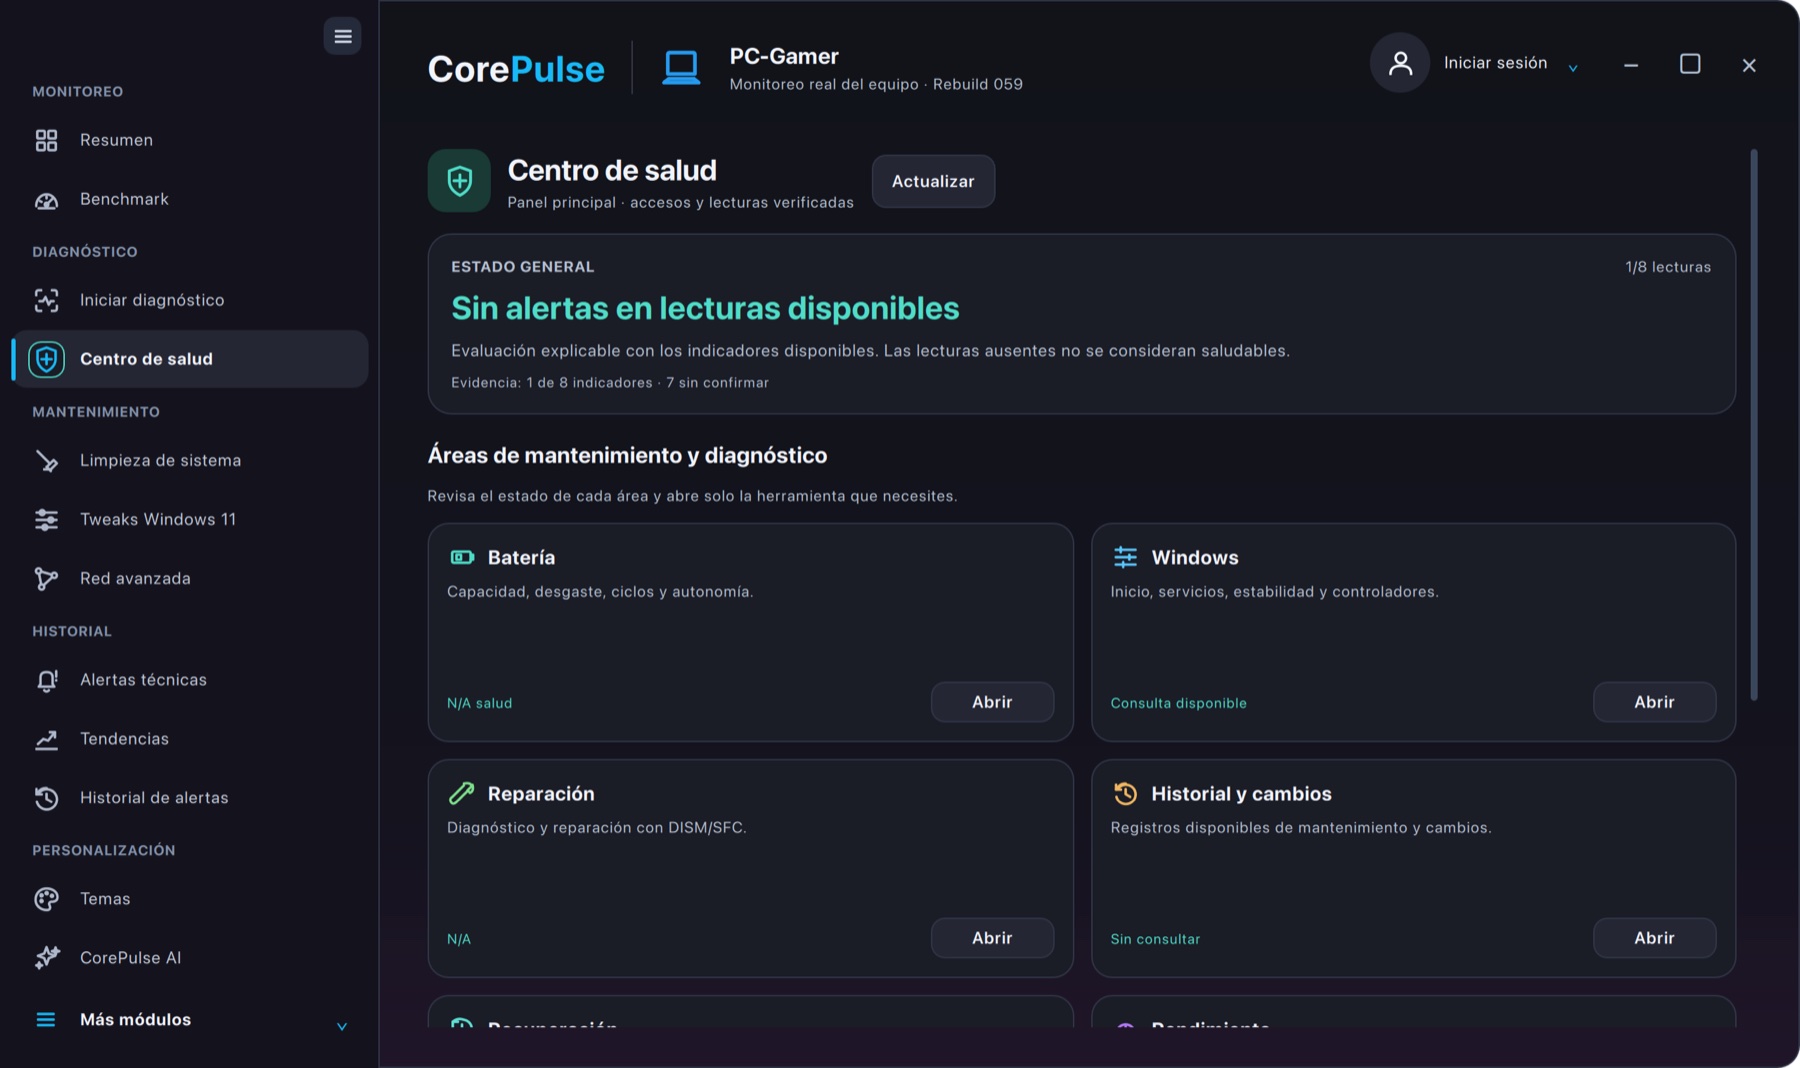Click the Resumen grid icon
Screen dimensions: 1800x1068
tap(46, 140)
